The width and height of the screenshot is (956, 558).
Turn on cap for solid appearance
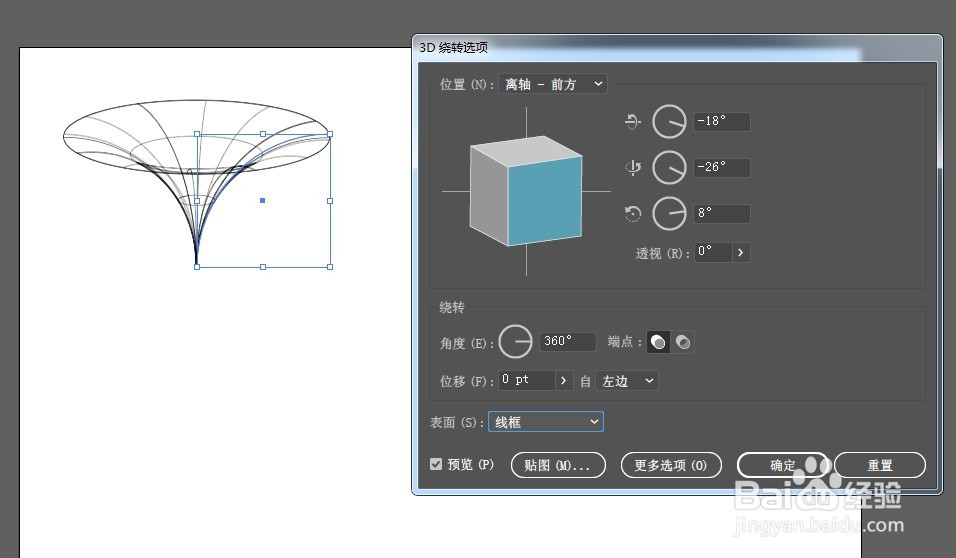point(658,342)
